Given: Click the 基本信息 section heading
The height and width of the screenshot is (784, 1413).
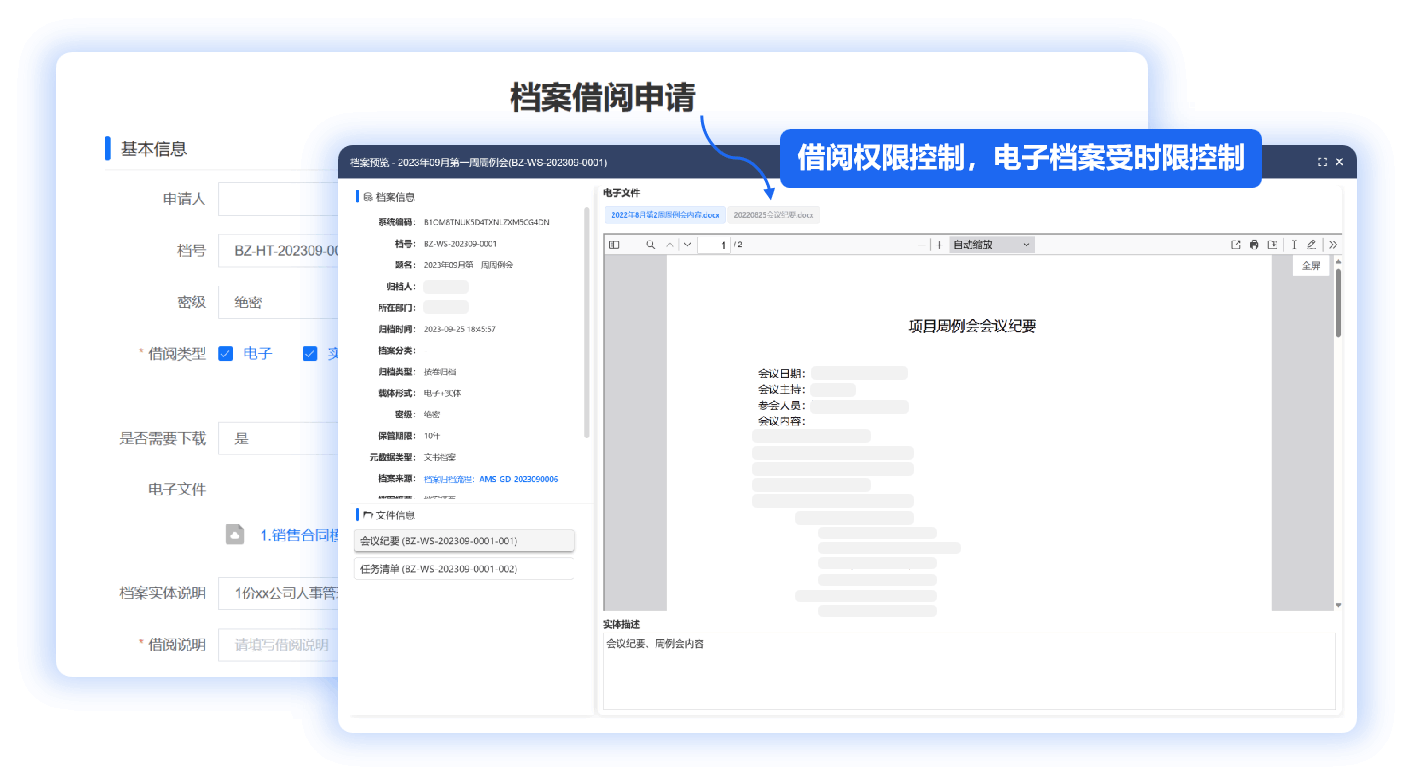Looking at the screenshot, I should [x=154, y=148].
